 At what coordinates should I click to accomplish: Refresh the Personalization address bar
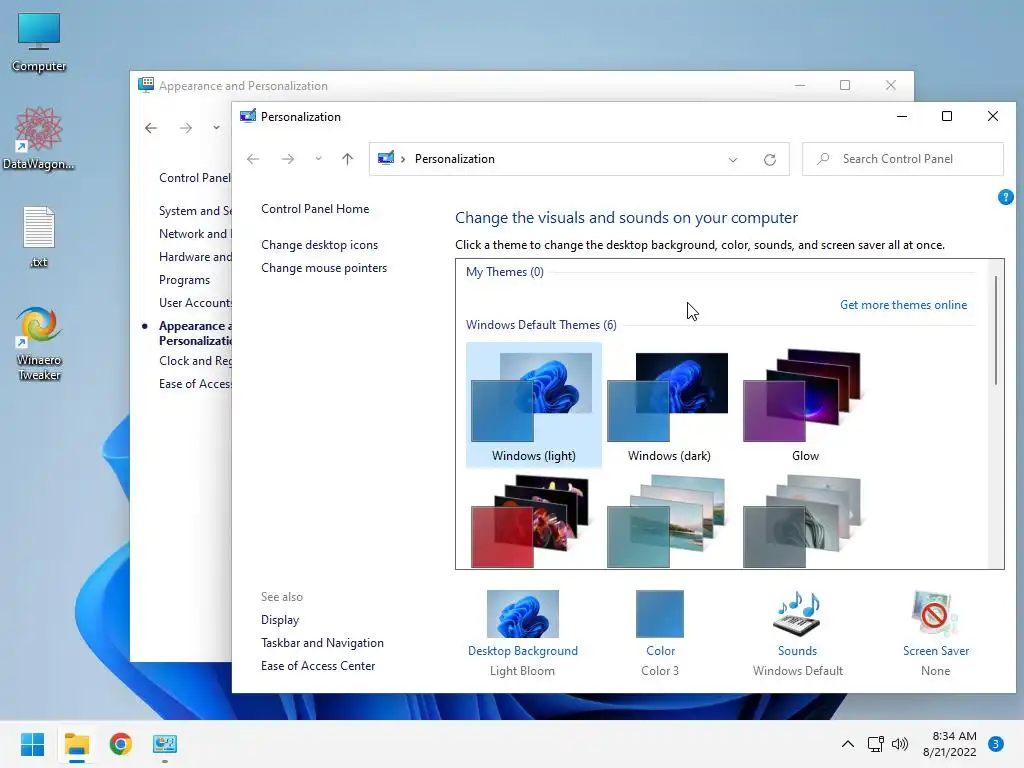(x=770, y=159)
